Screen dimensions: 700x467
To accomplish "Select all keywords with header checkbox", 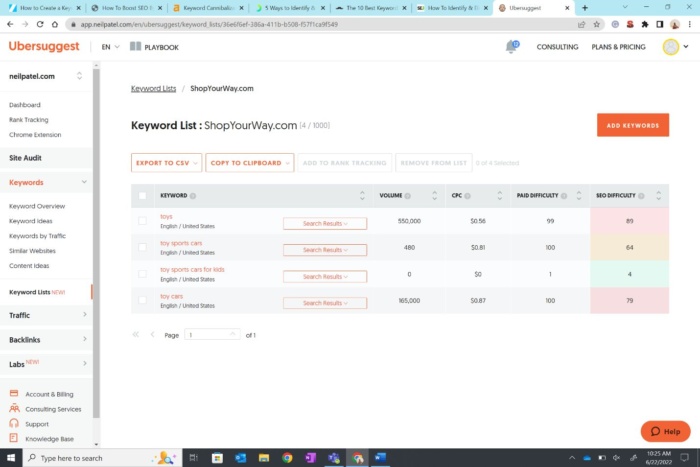I will point(142,196).
